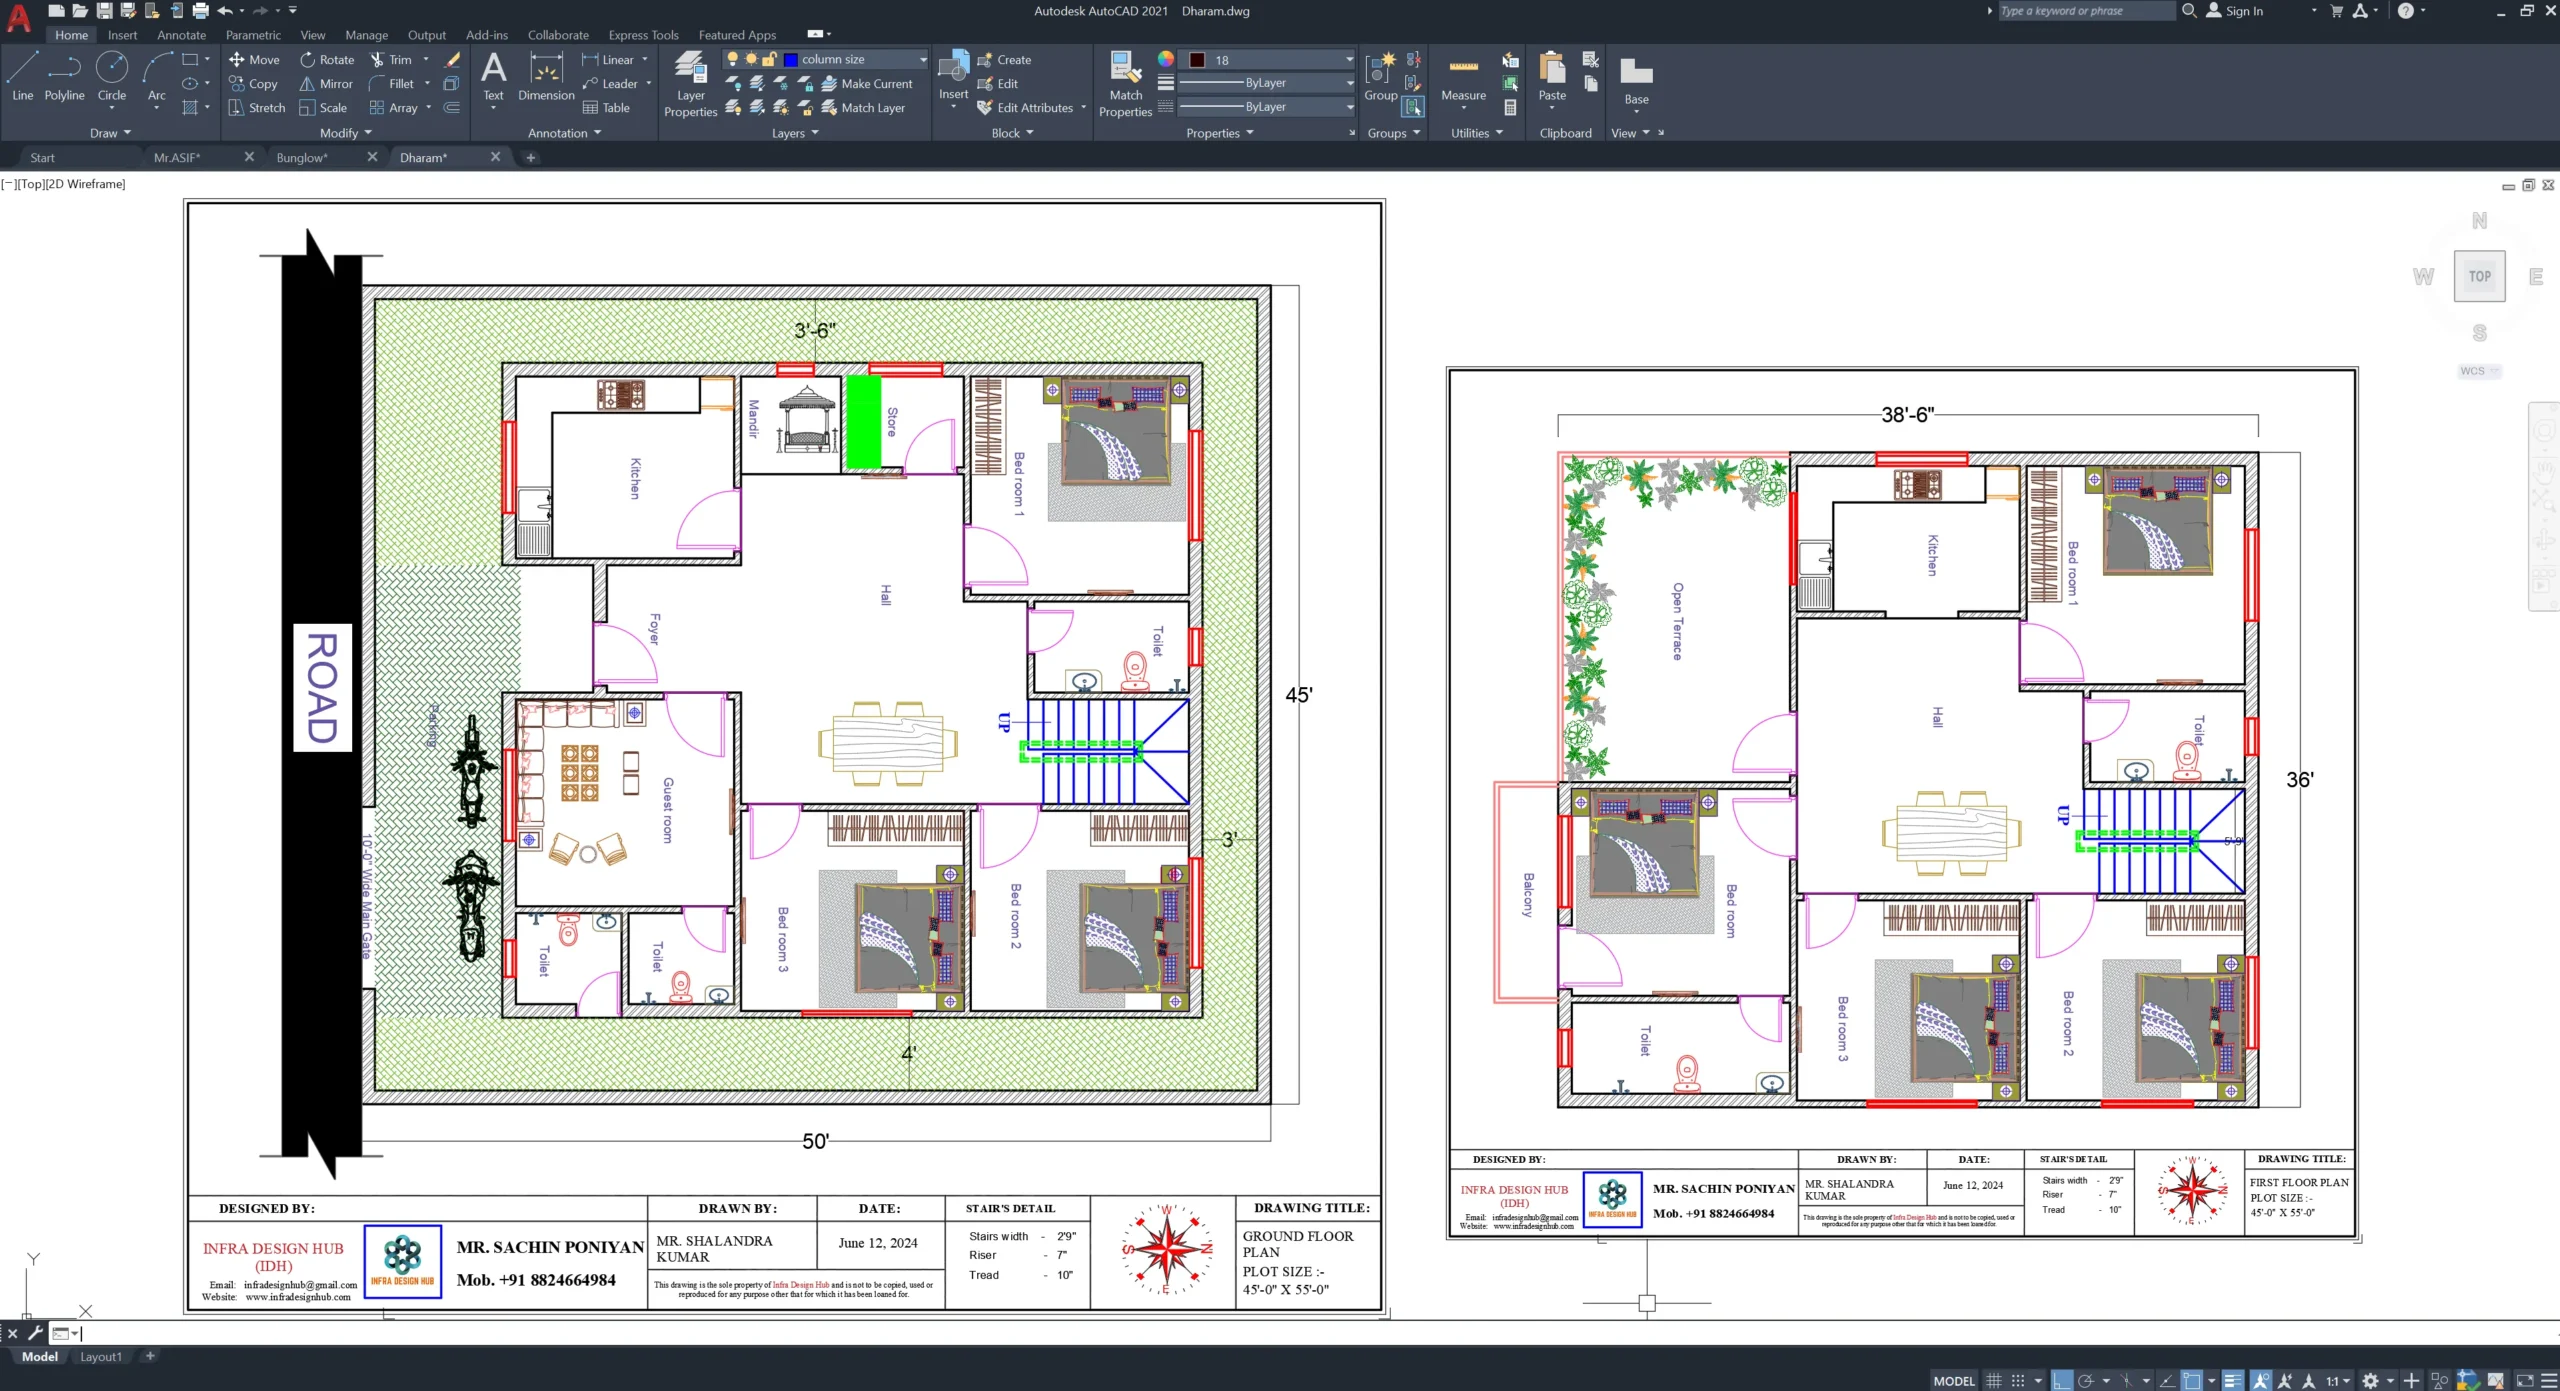2560x1391 pixels.
Task: Activate the Stretch tool
Action: [257, 107]
